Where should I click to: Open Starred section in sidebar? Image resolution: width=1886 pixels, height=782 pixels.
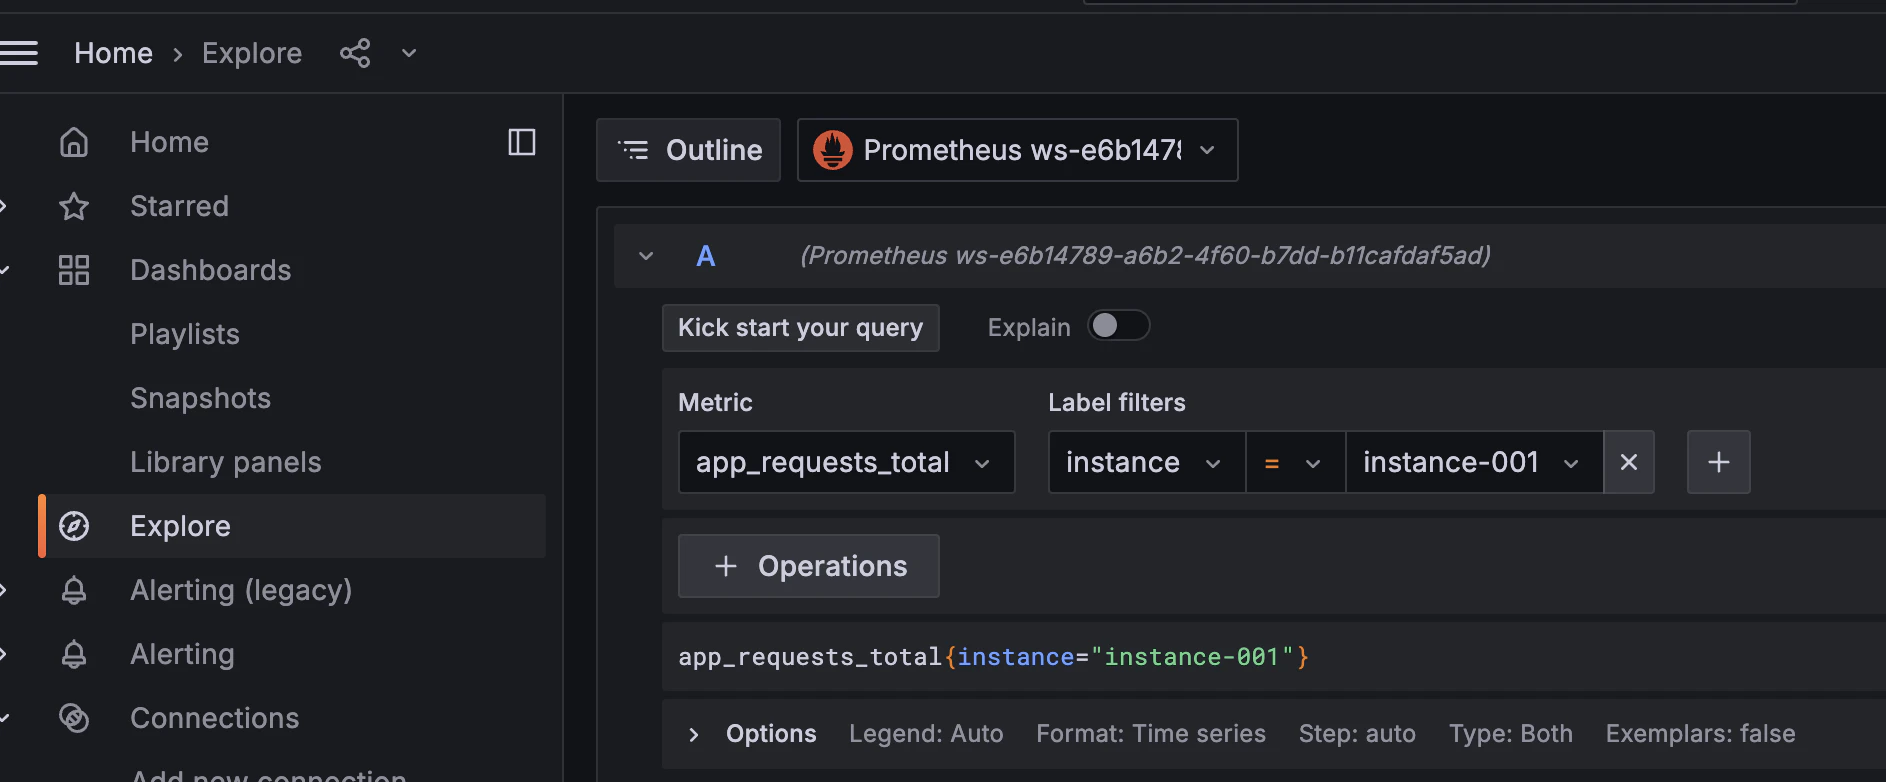[x=179, y=206]
